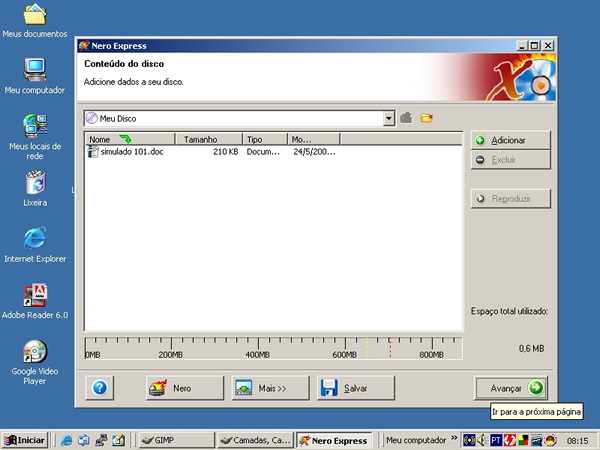The height and width of the screenshot is (450, 600).
Task: Click the Reproduzir button
Action: (x=510, y=199)
